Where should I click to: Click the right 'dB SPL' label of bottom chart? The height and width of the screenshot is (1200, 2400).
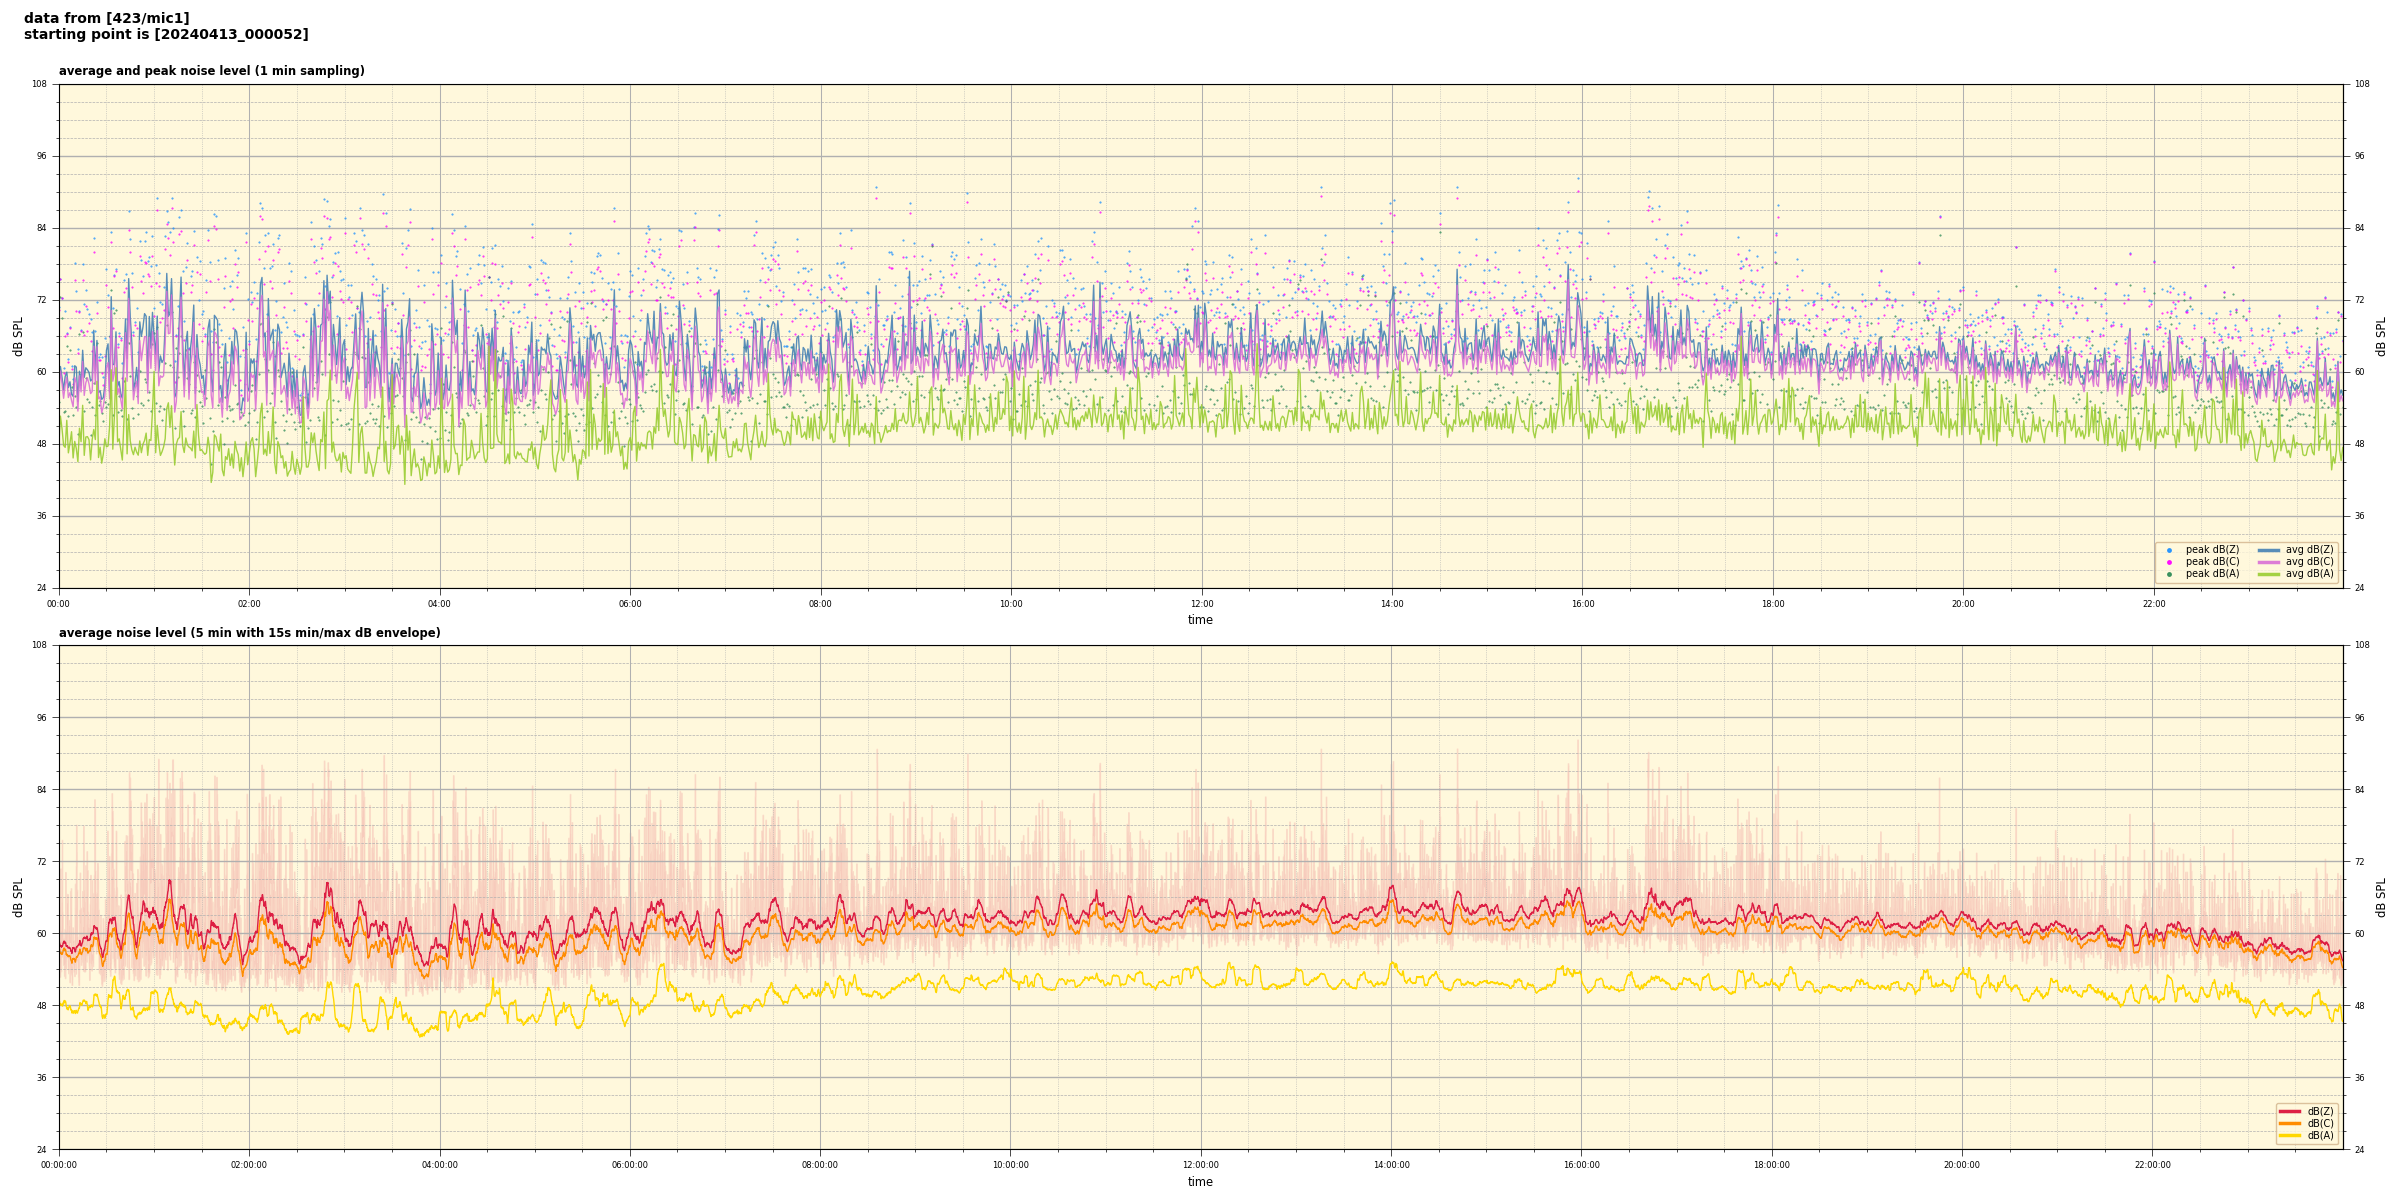pyautogui.click(x=2381, y=897)
